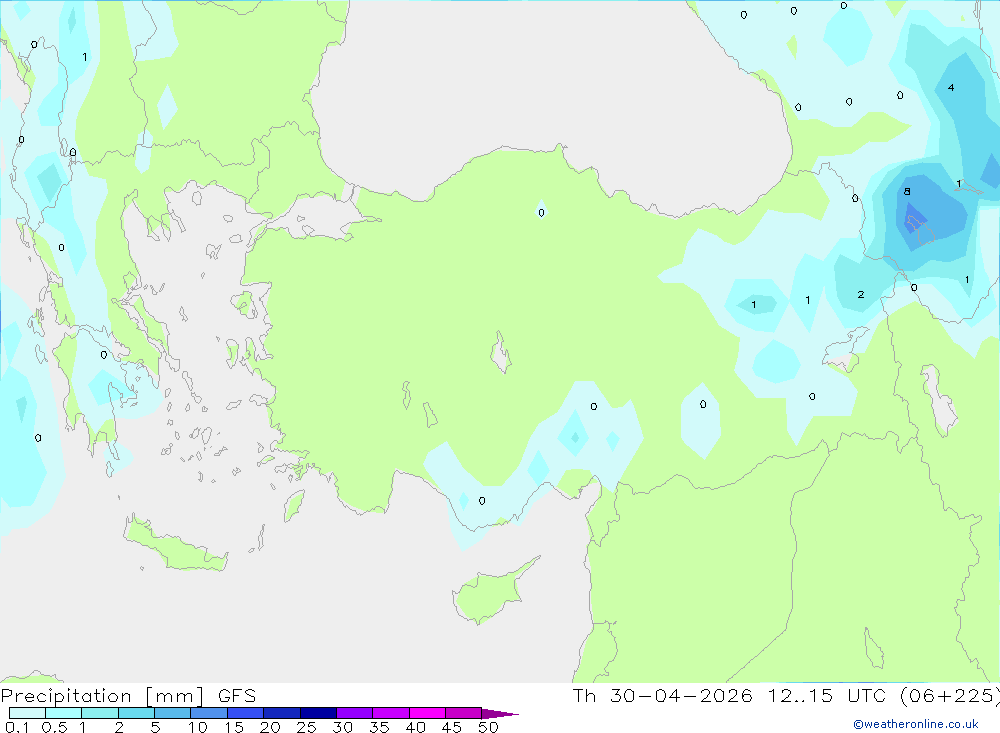
Task: Click the 0.1–0.5 mm legend color segment
Action: (x=27, y=713)
